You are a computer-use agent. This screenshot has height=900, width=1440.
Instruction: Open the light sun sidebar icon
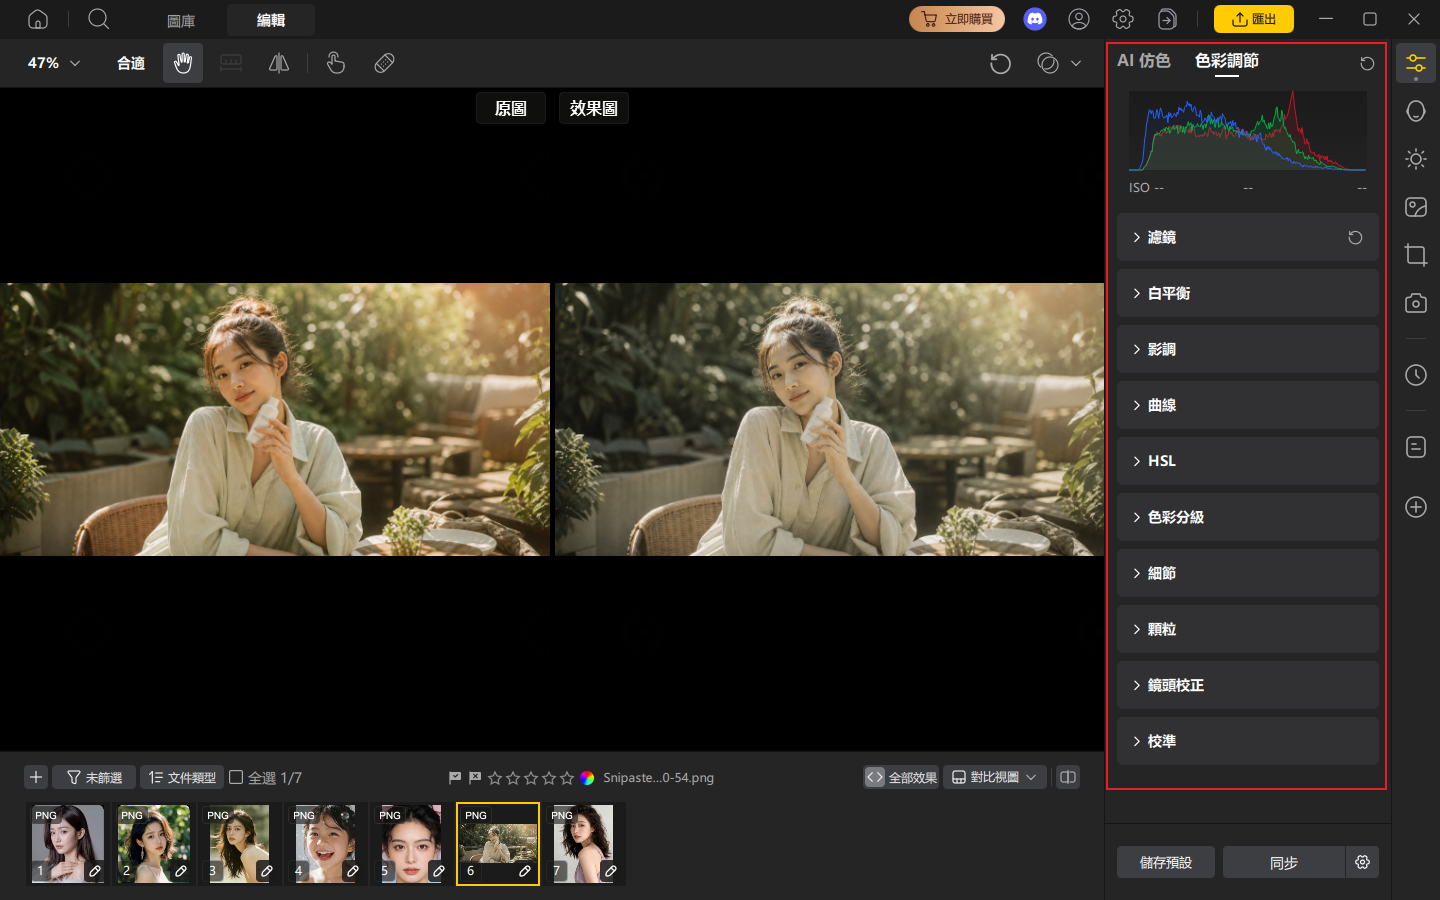click(x=1416, y=159)
